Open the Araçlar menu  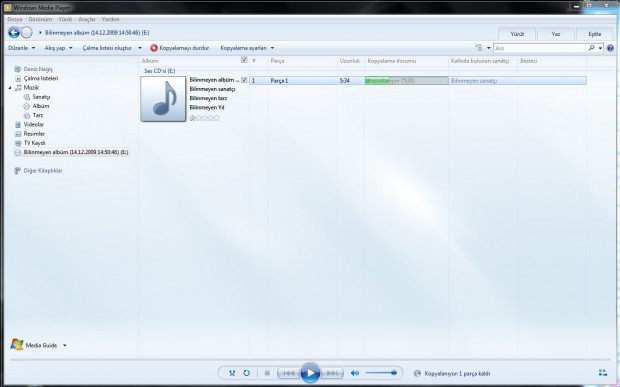87,19
